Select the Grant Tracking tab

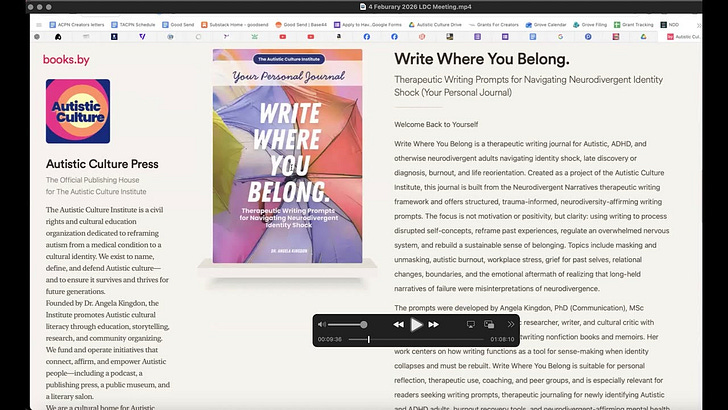click(635, 23)
